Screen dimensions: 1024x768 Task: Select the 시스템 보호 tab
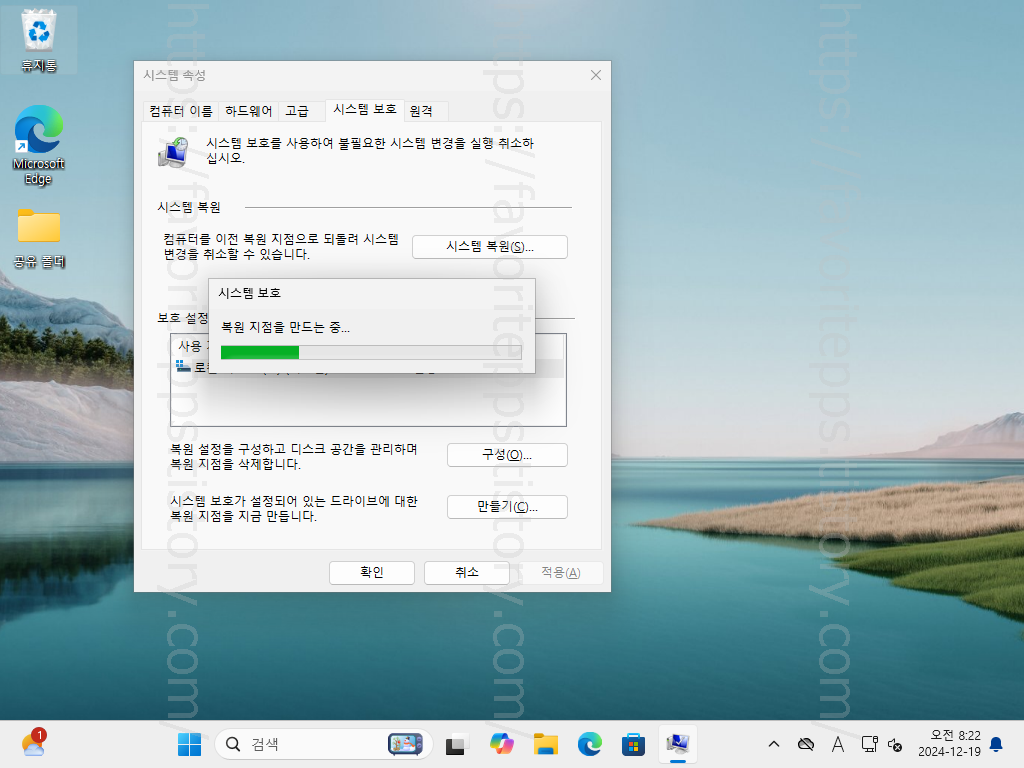(365, 110)
